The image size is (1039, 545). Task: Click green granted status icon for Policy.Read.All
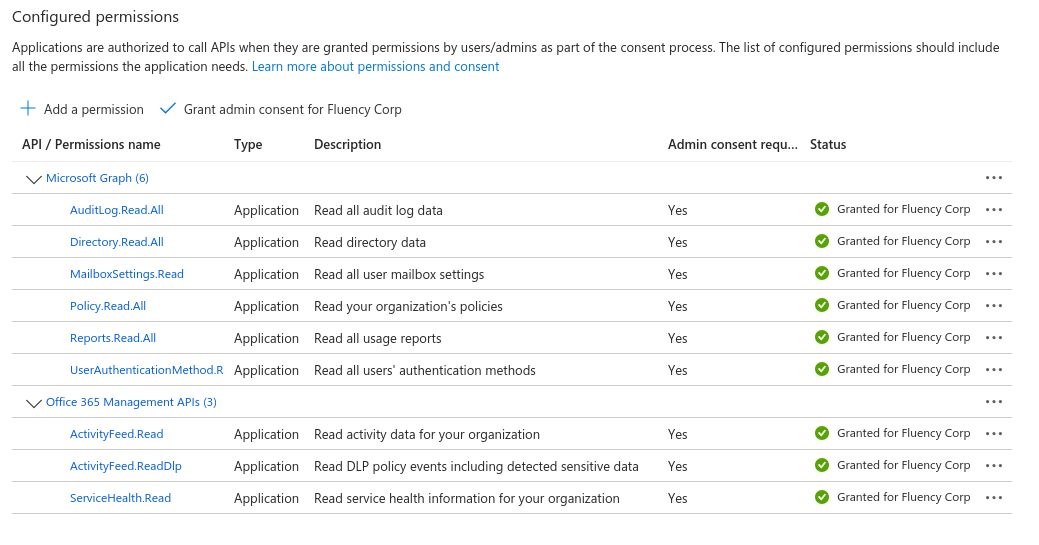click(822, 305)
